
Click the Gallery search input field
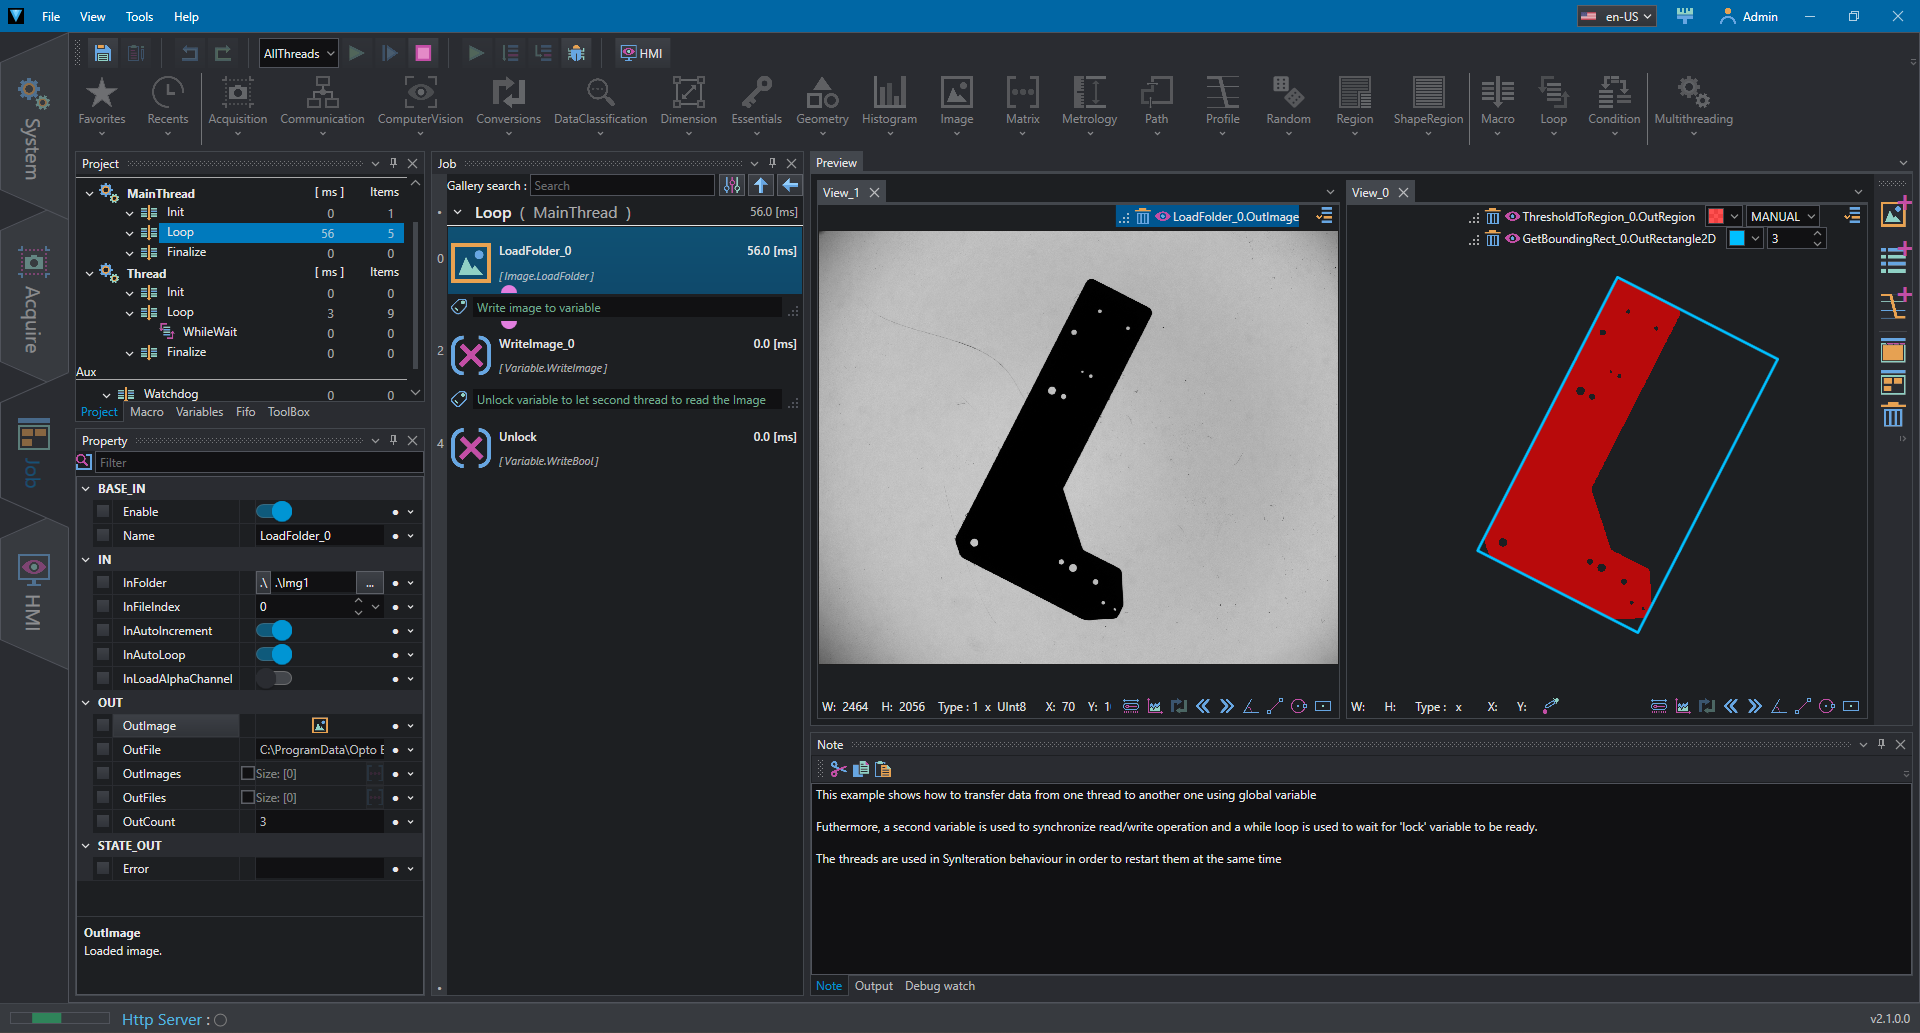622,186
